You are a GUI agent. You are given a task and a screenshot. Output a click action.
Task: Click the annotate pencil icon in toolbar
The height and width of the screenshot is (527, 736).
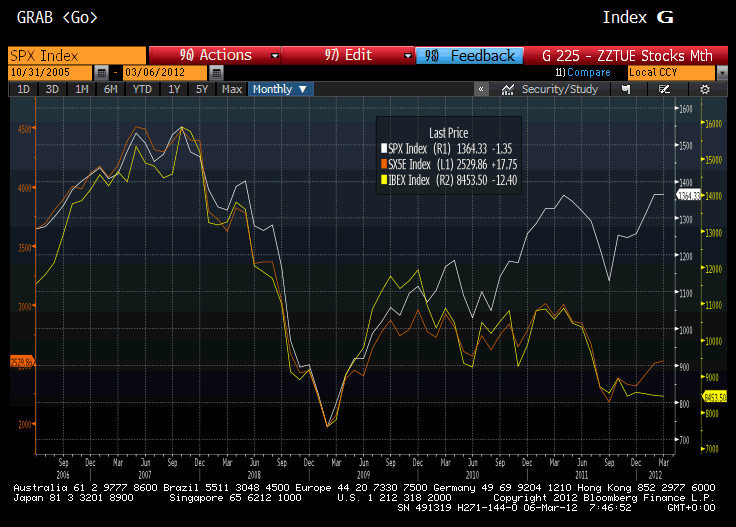pyautogui.click(x=664, y=89)
